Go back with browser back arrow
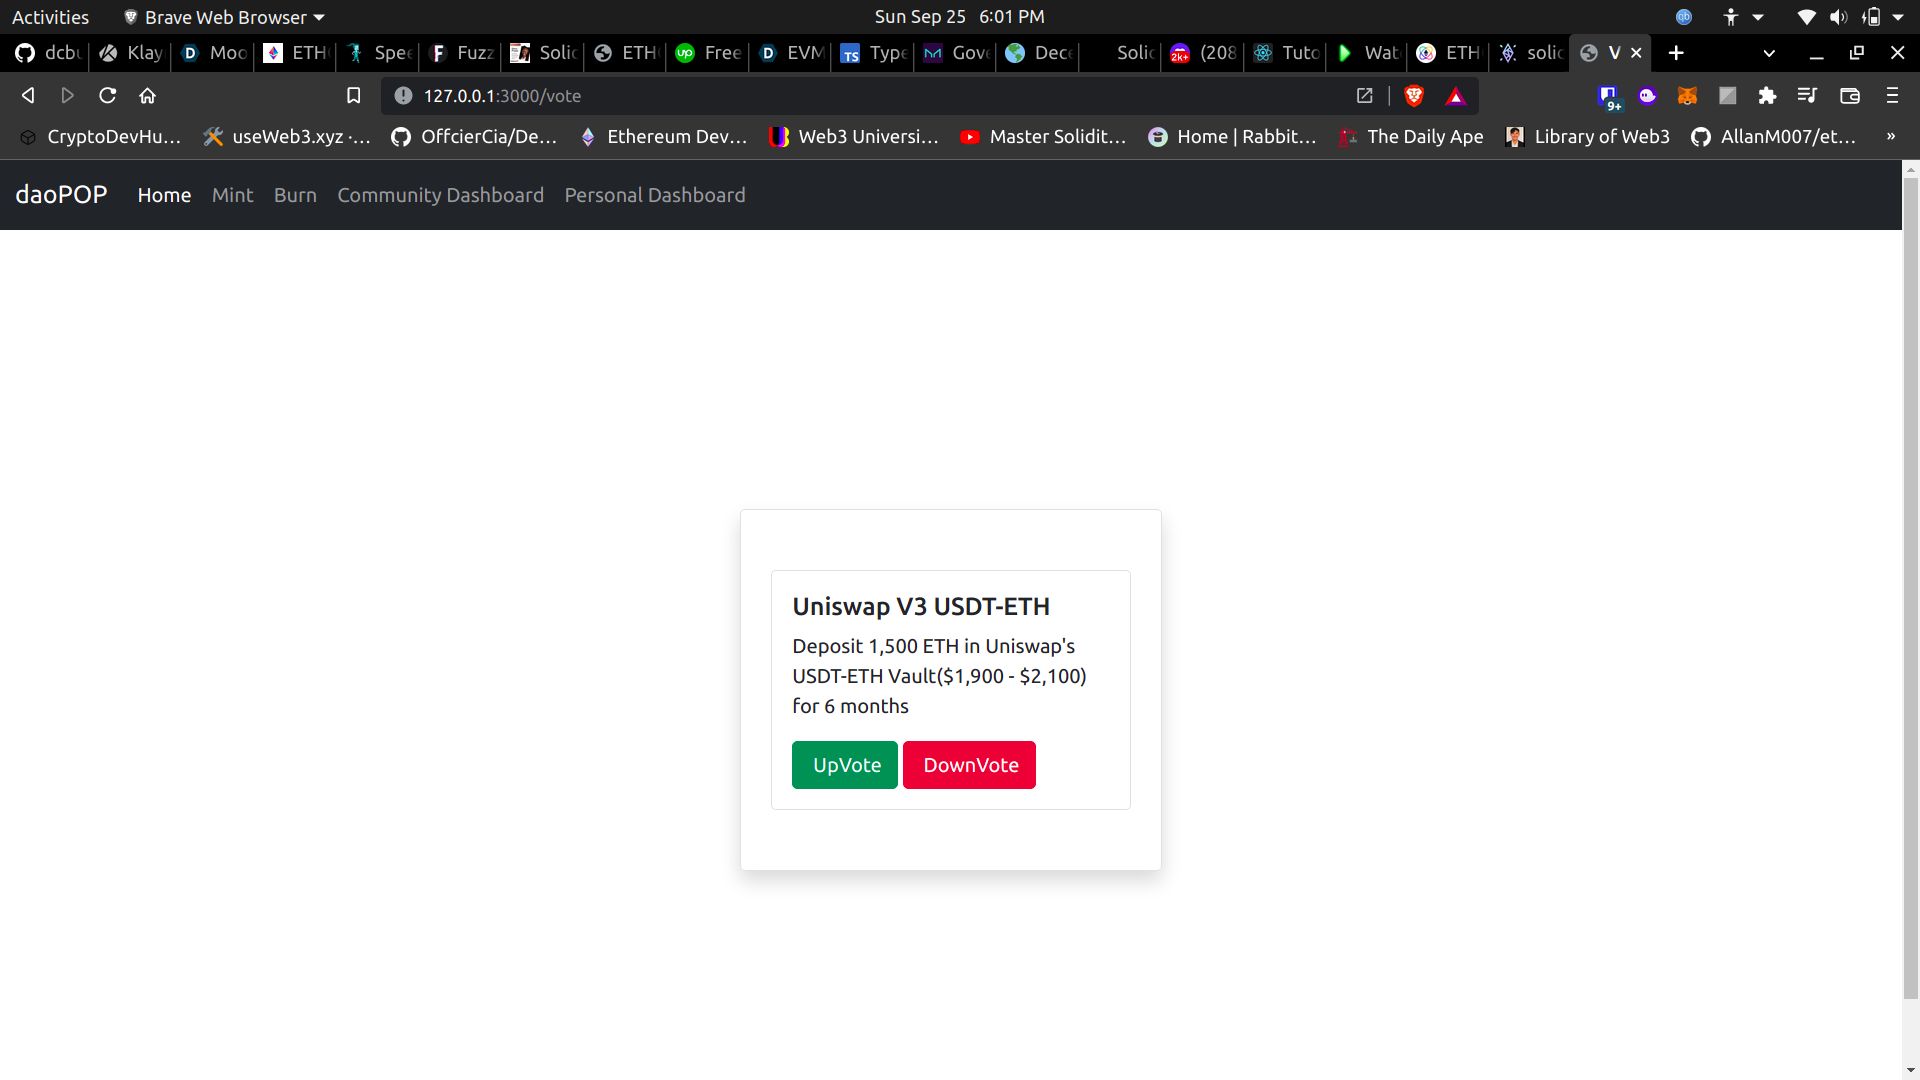This screenshot has width=1920, height=1080. pyautogui.click(x=28, y=95)
